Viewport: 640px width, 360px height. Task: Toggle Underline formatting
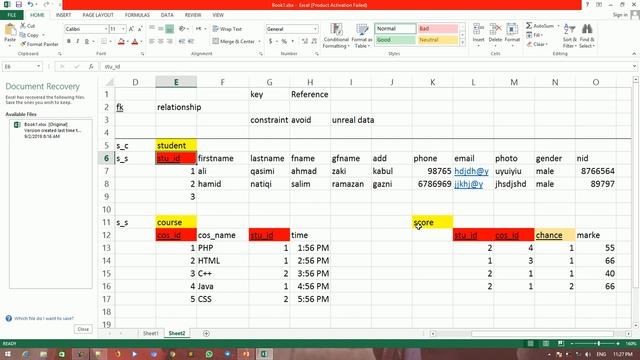87,41
